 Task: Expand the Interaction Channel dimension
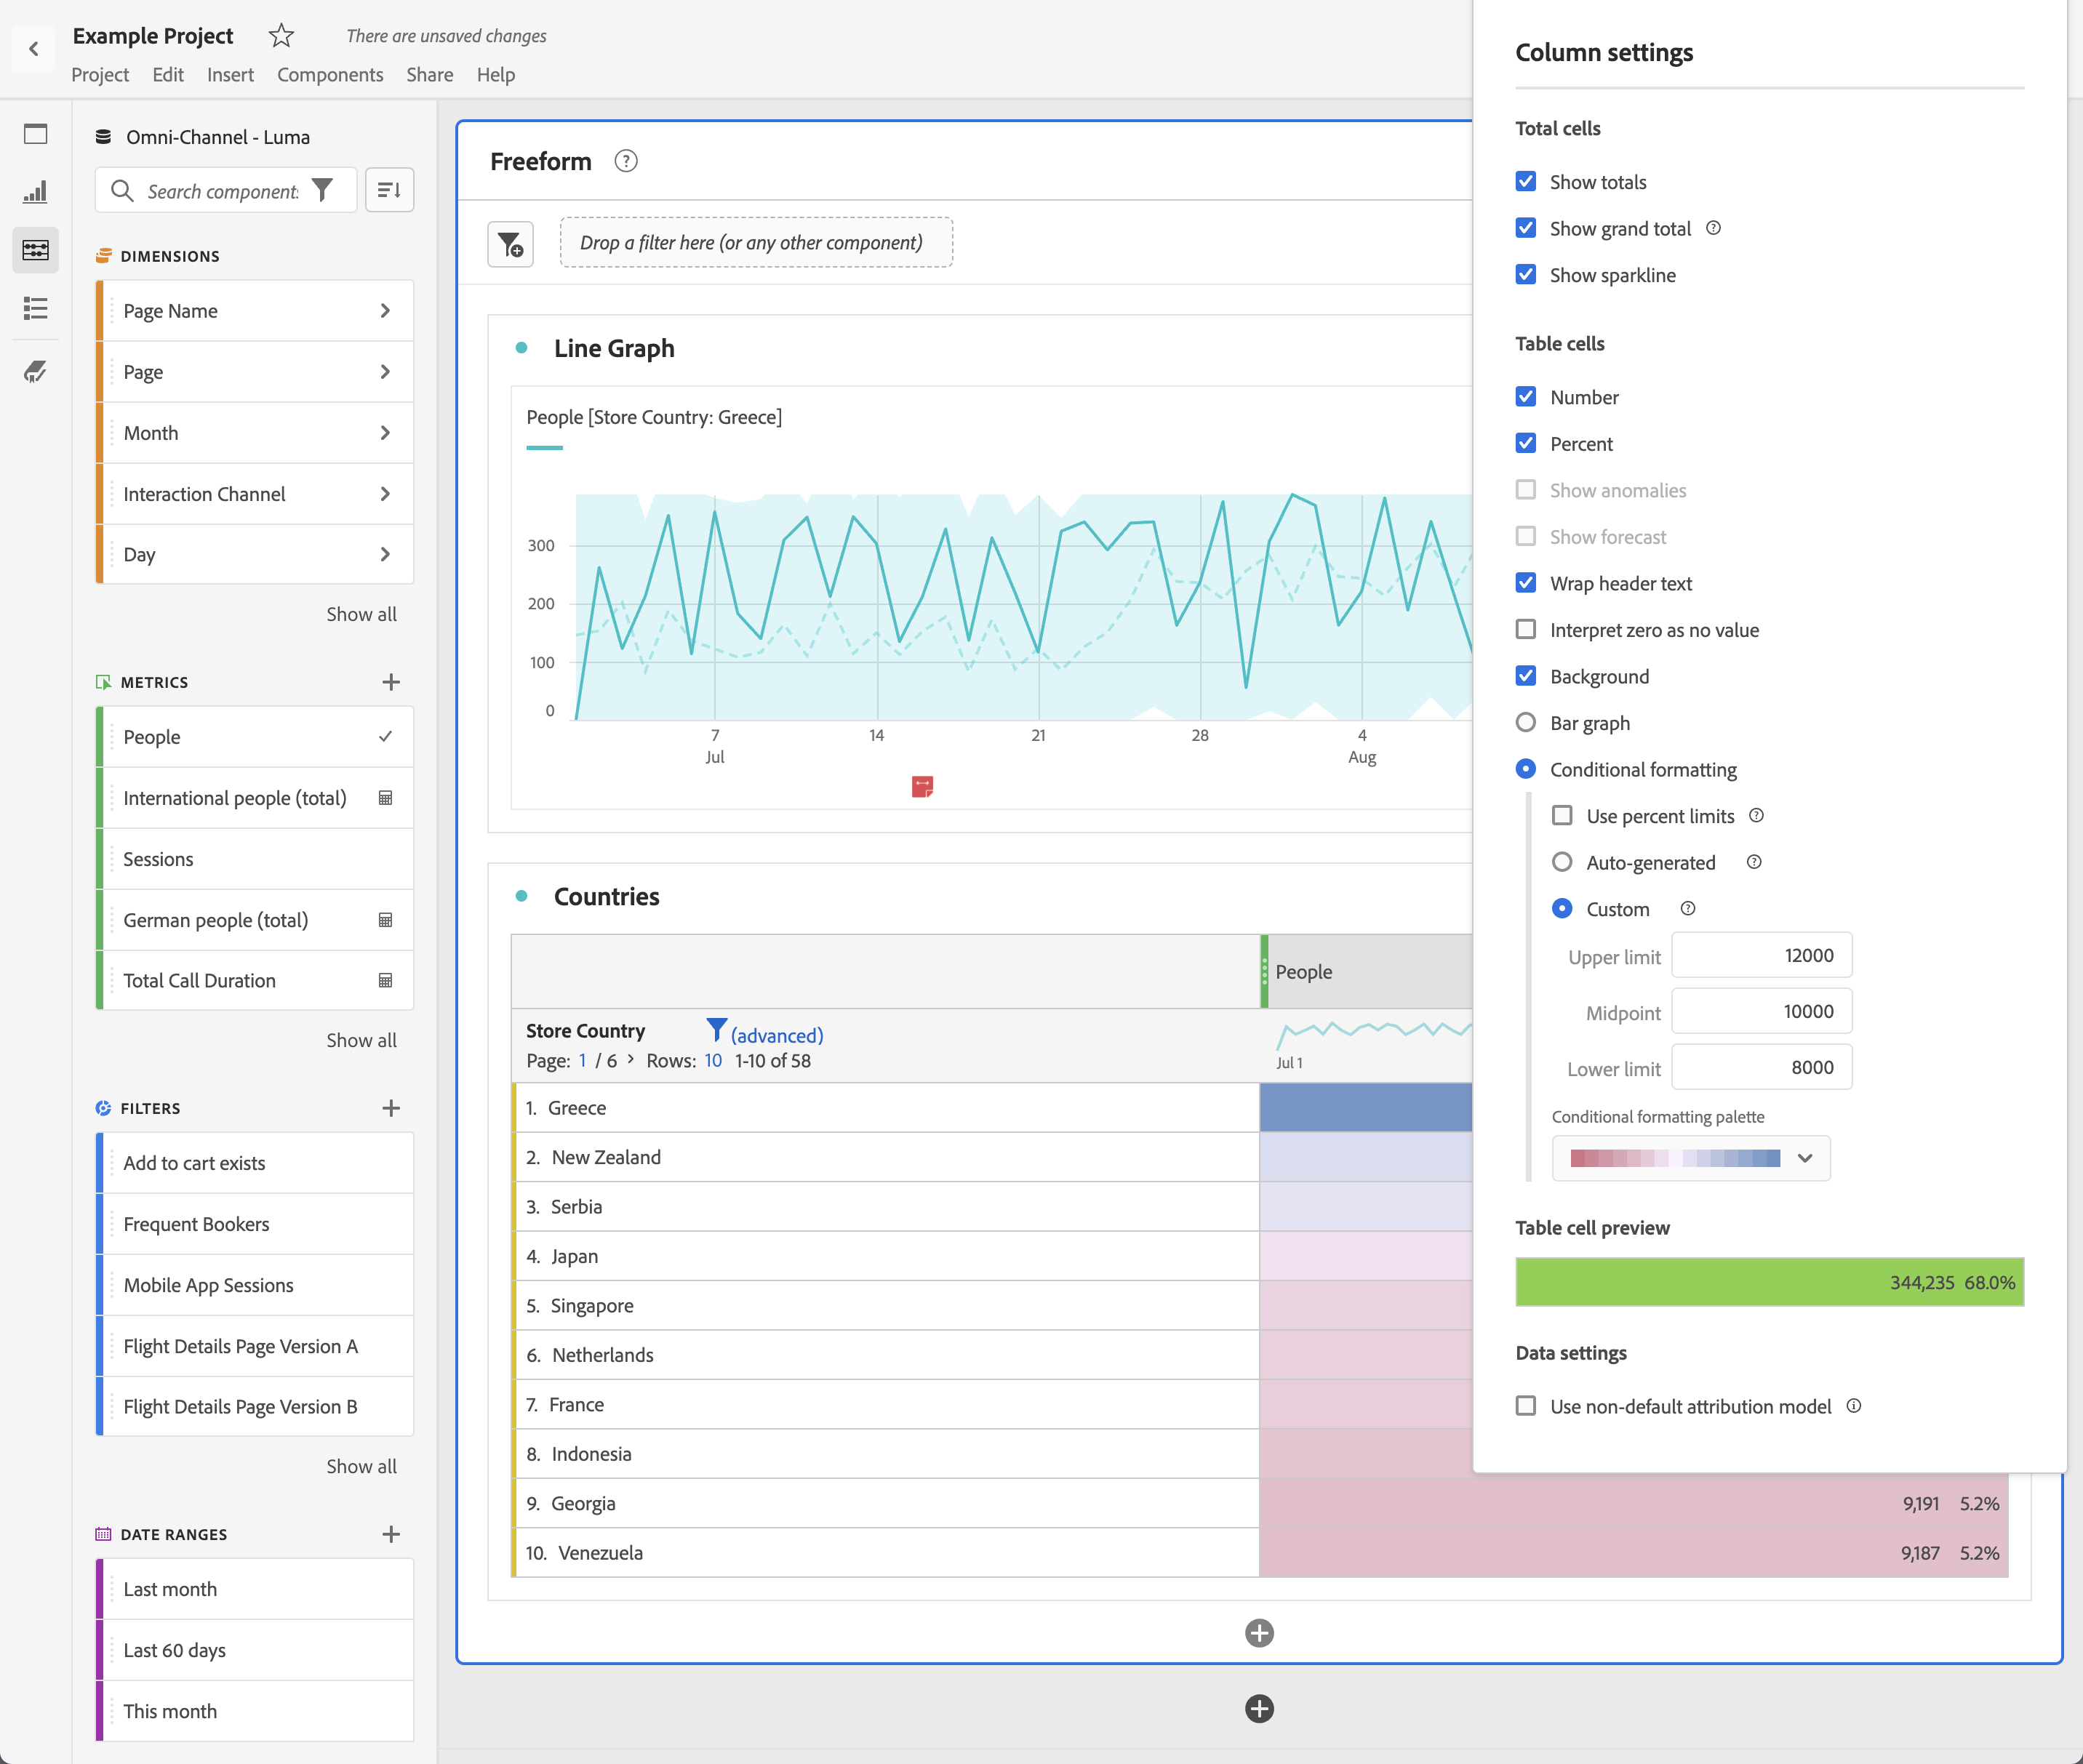(x=385, y=494)
